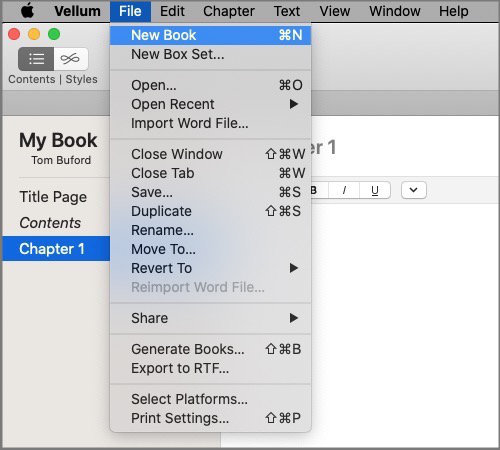Image resolution: width=500 pixels, height=450 pixels.
Task: Minimize the window with yellow button
Action: click(x=34, y=34)
